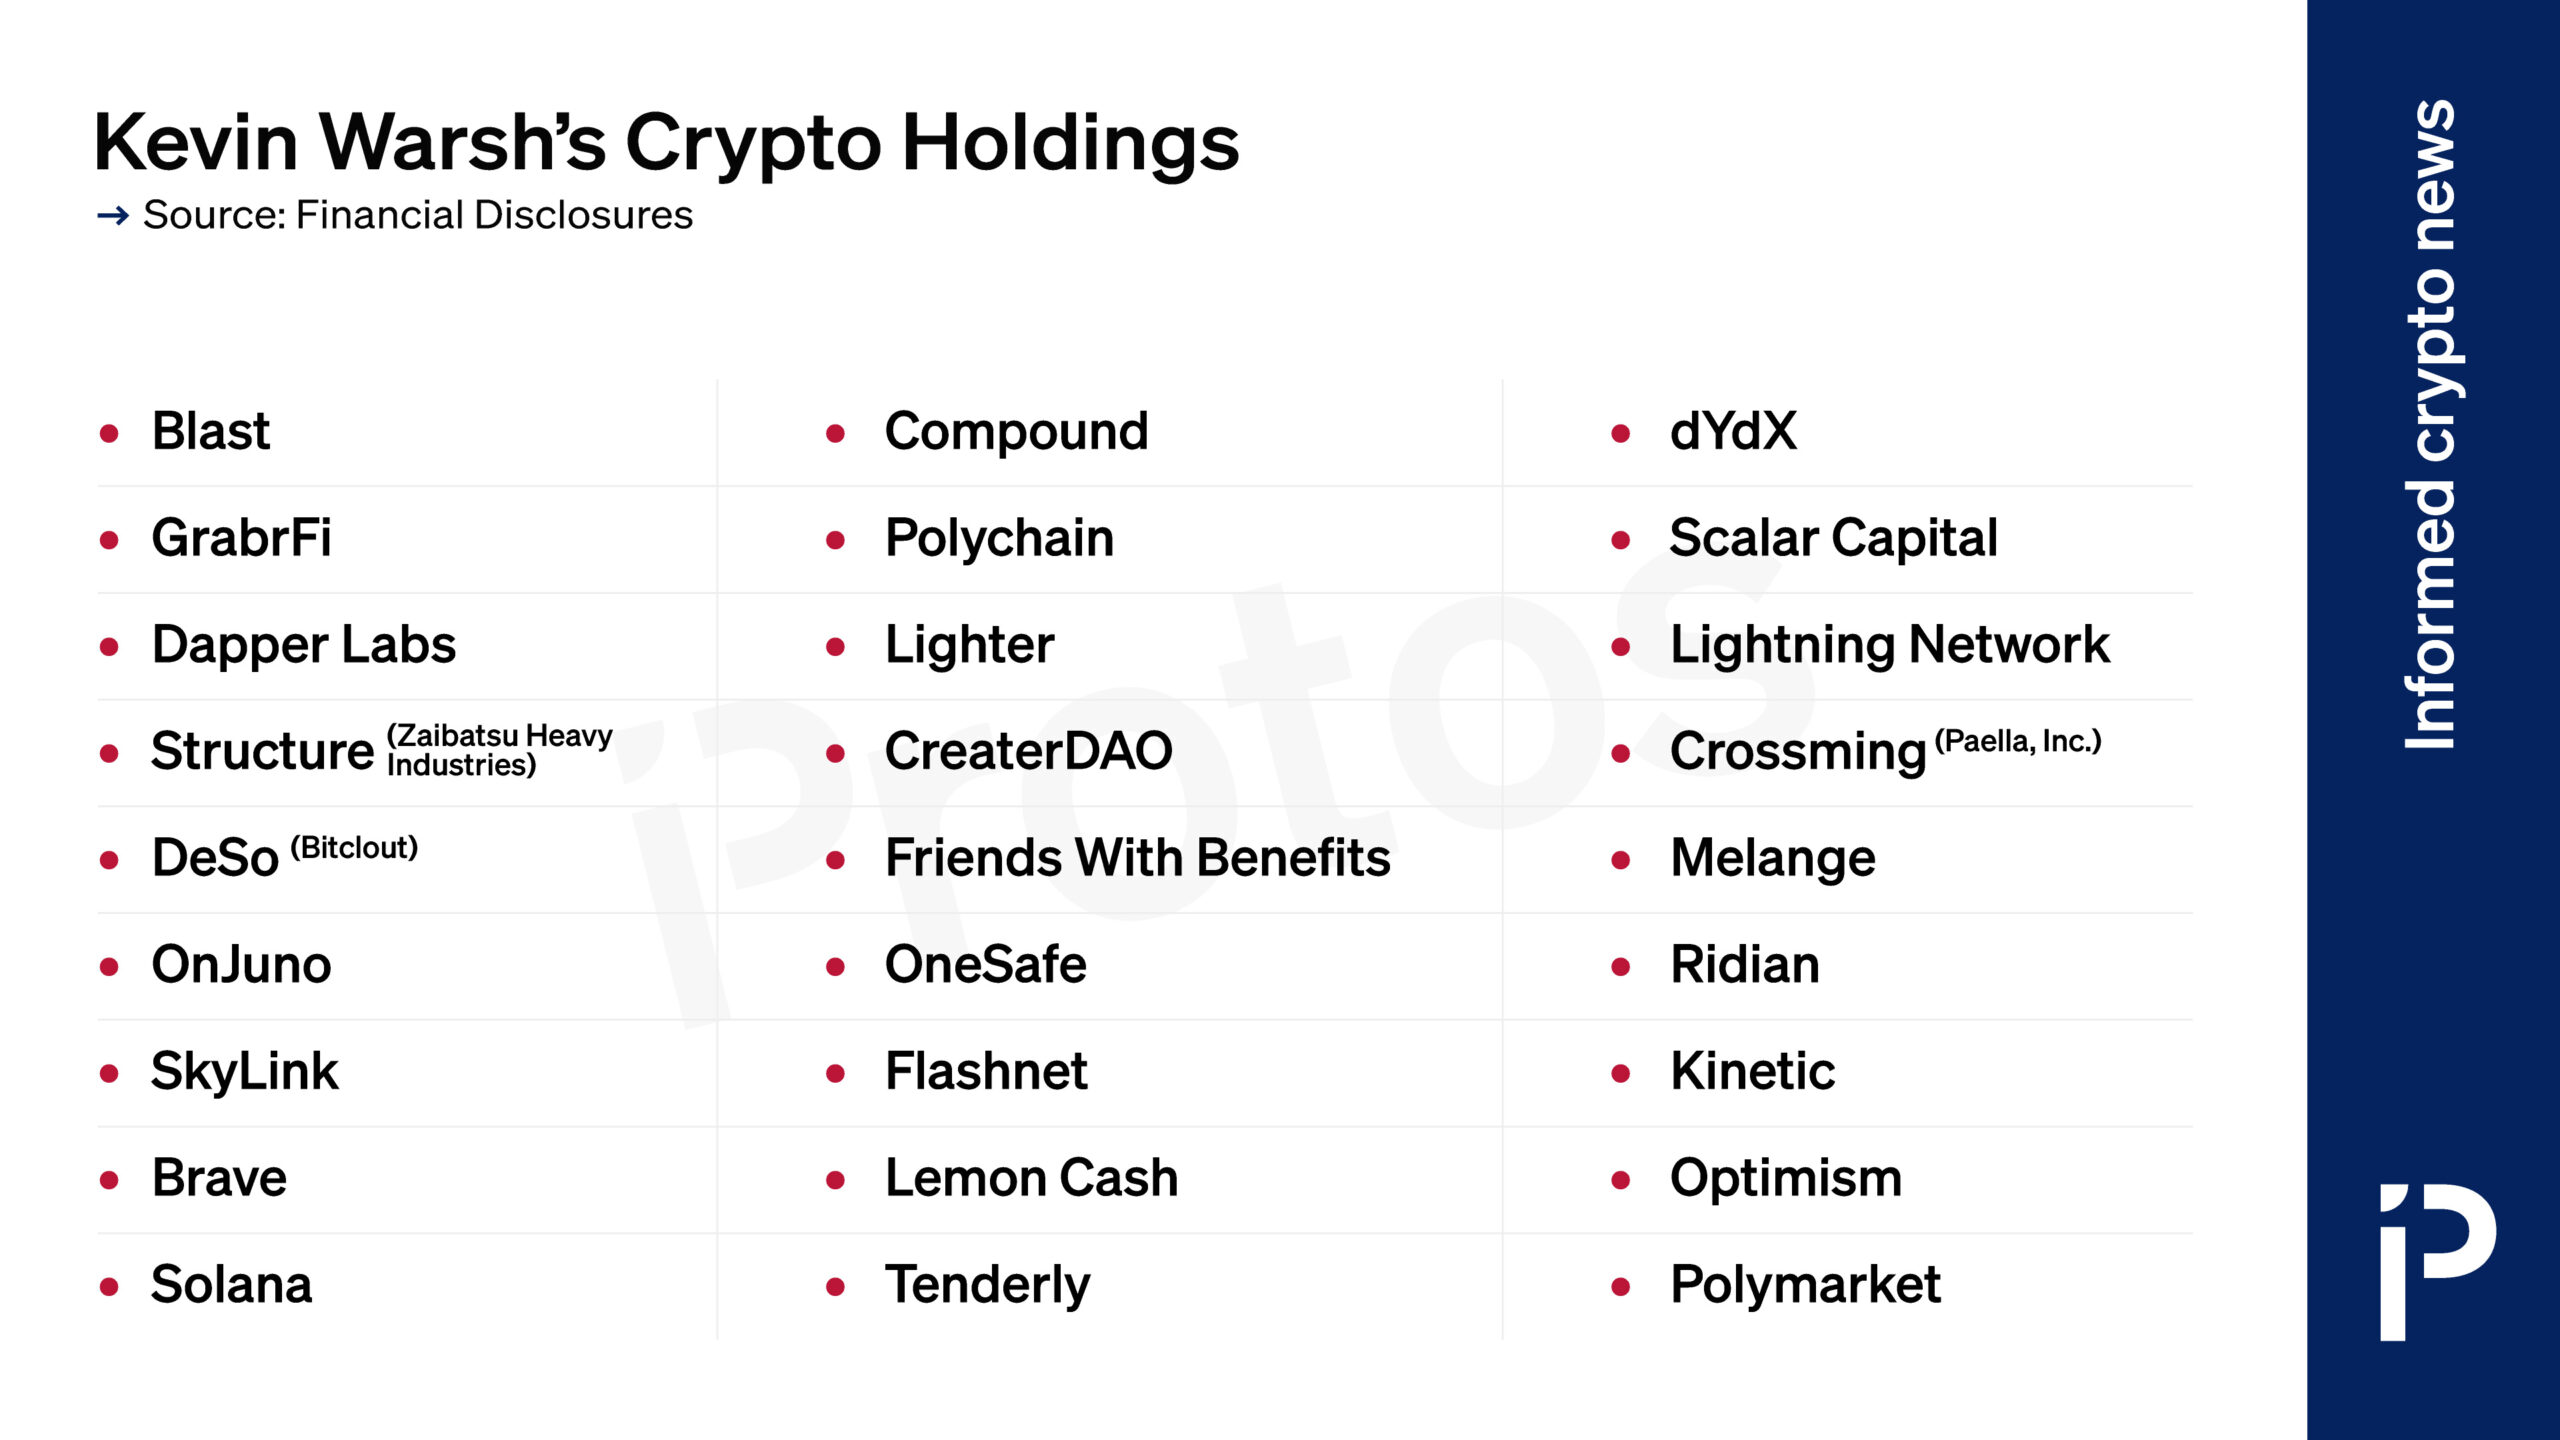Click the red bullet beside dYdX

(1621, 434)
